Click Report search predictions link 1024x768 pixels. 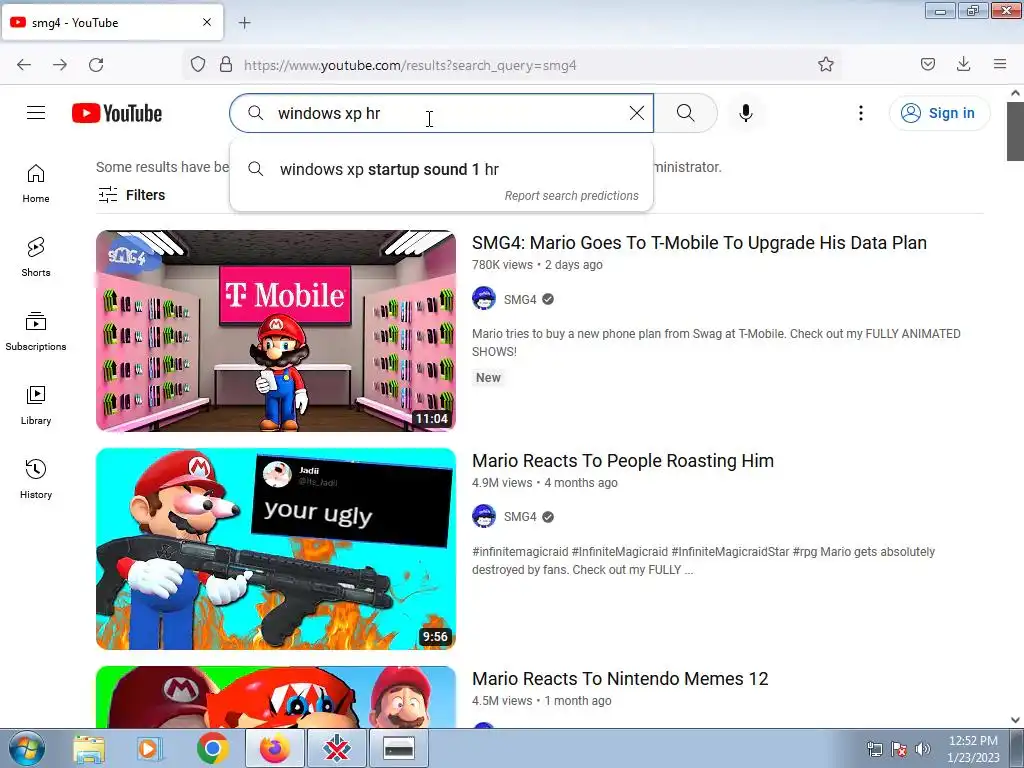click(x=571, y=196)
